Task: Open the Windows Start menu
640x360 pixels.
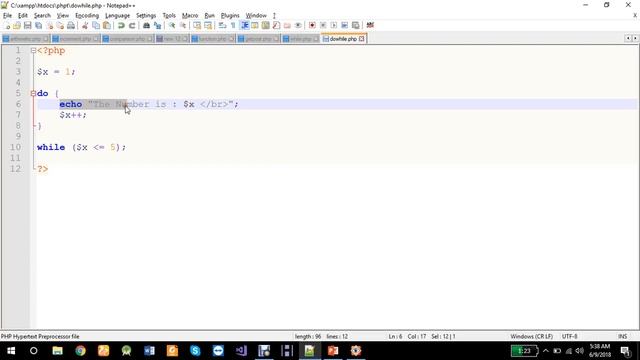Action: tap(11, 351)
